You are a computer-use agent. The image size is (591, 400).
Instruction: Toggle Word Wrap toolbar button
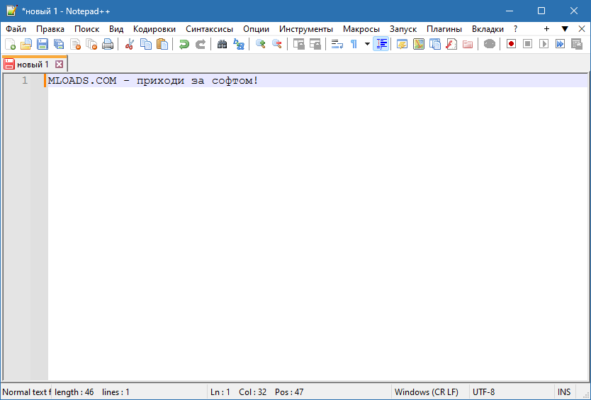tap(337, 44)
